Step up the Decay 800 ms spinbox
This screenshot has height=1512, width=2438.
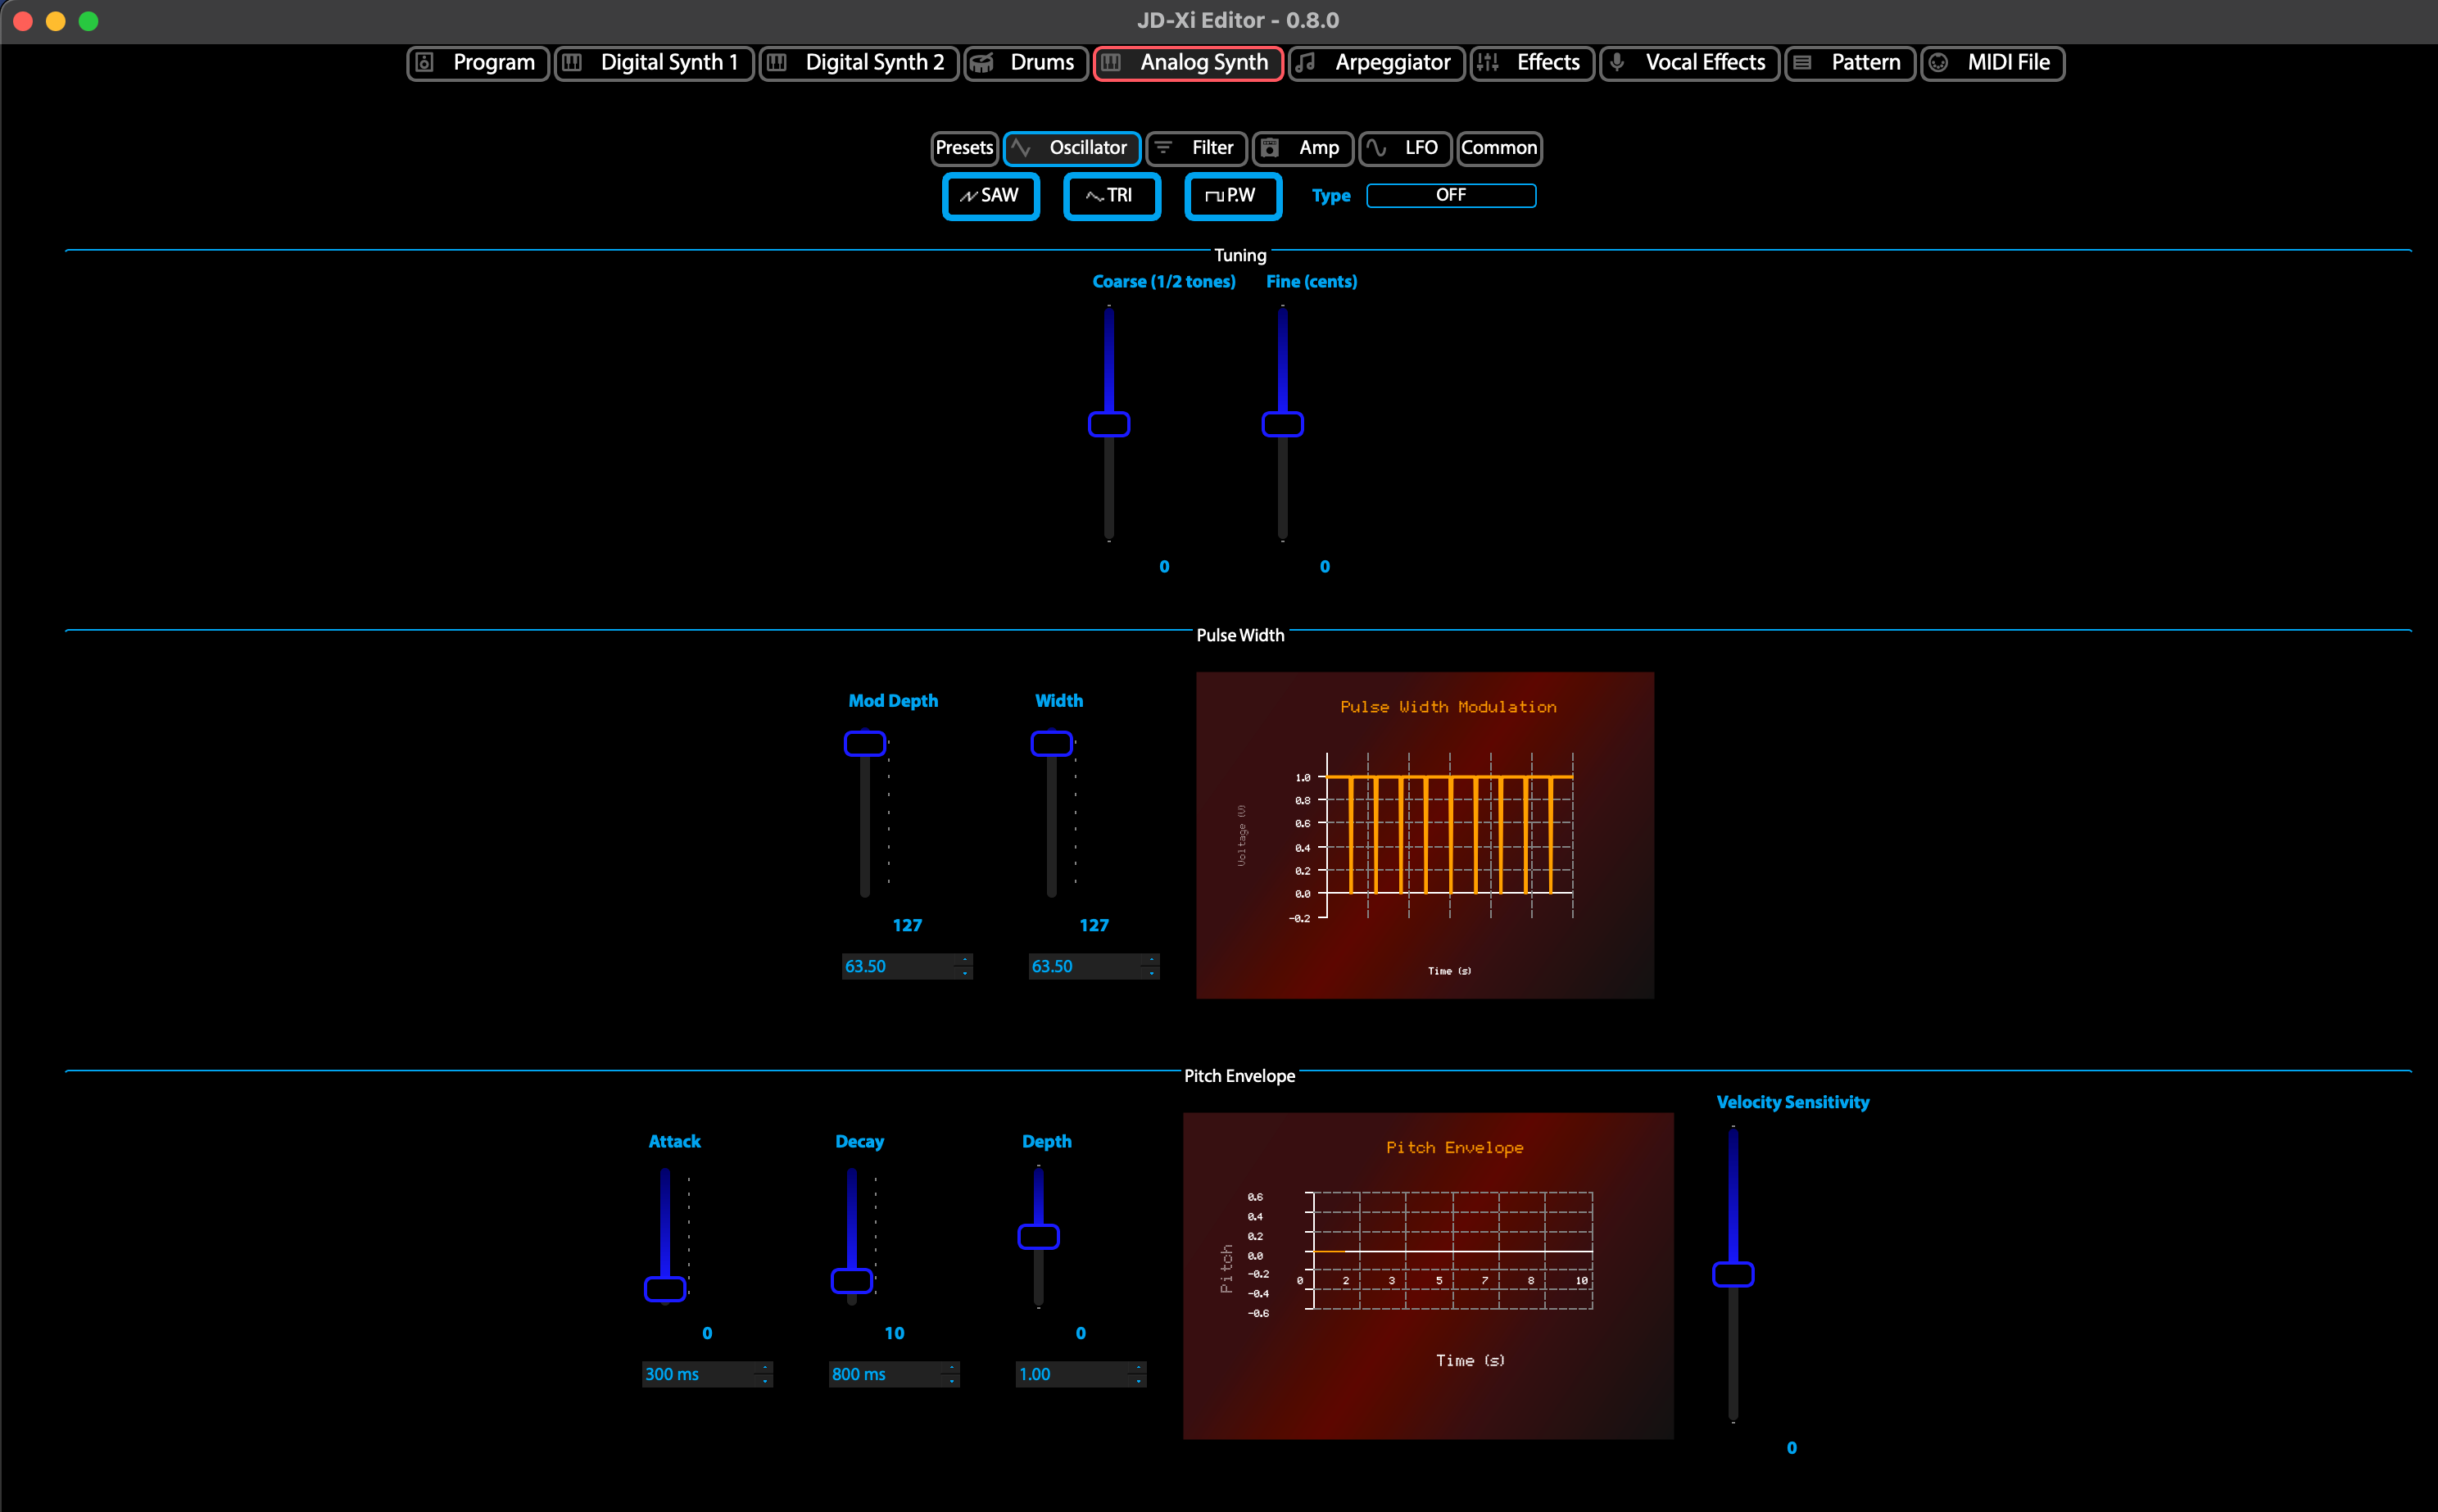[952, 1367]
